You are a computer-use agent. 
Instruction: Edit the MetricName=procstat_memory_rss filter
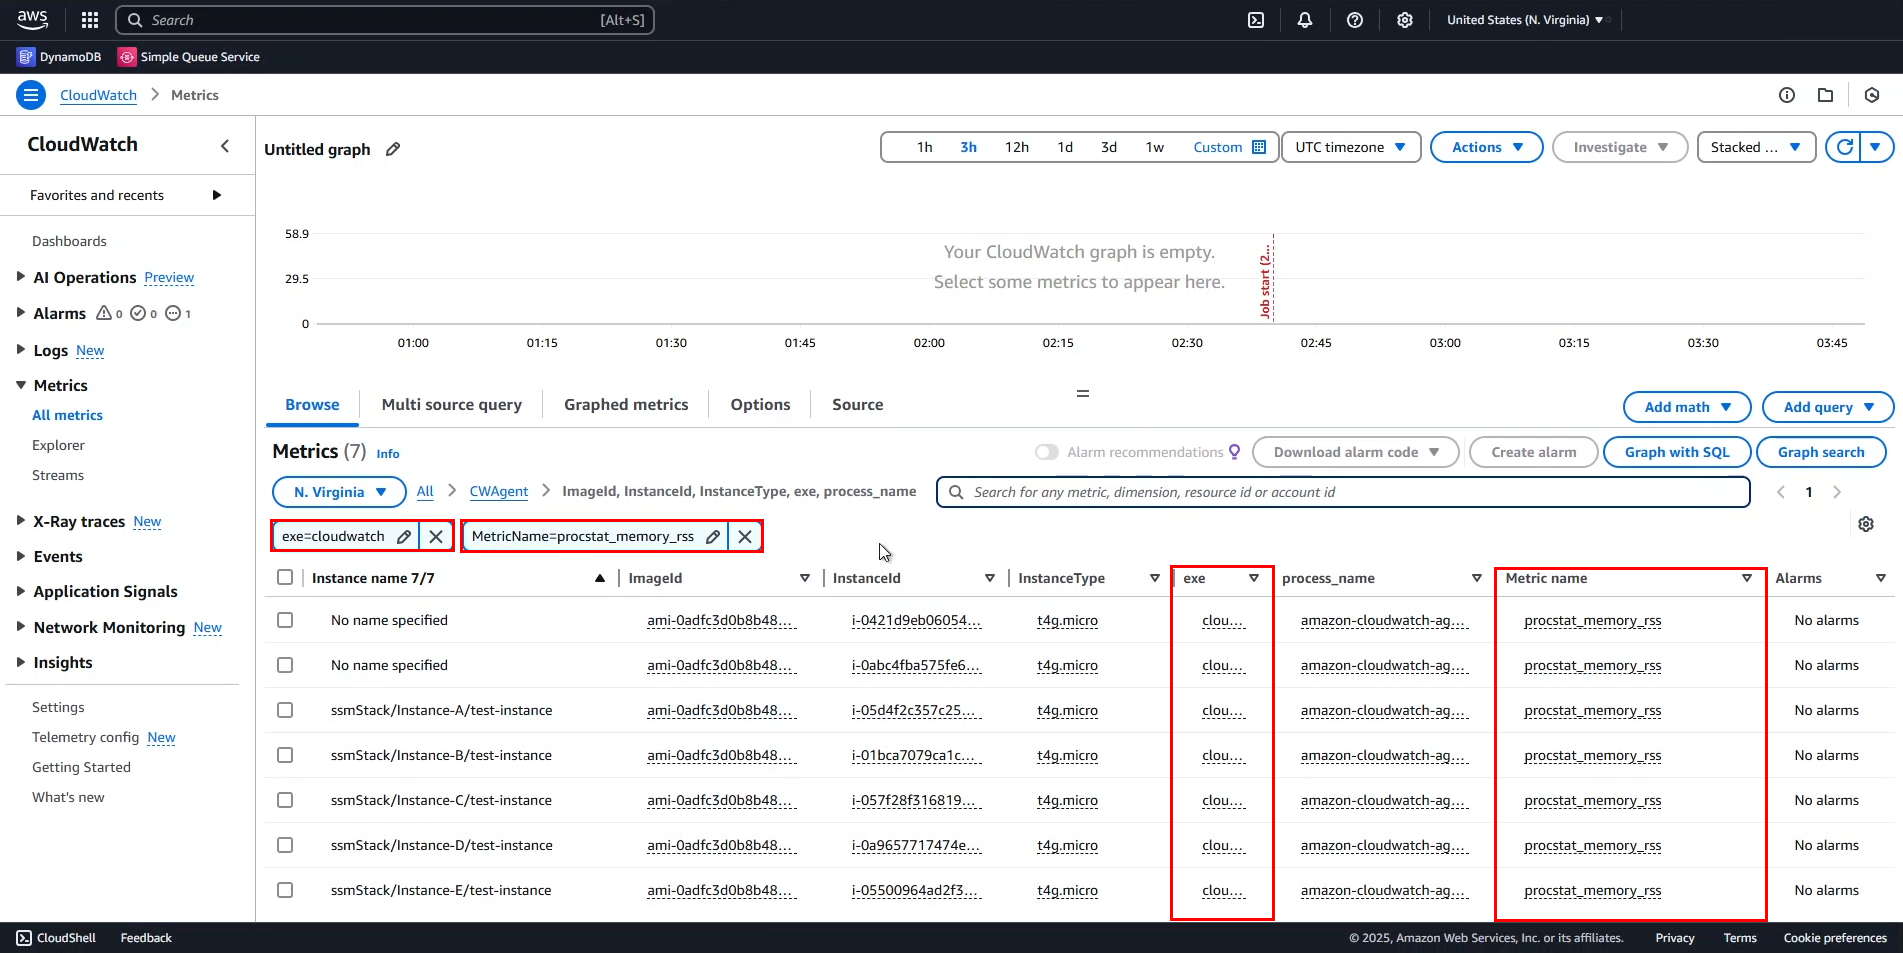(713, 536)
